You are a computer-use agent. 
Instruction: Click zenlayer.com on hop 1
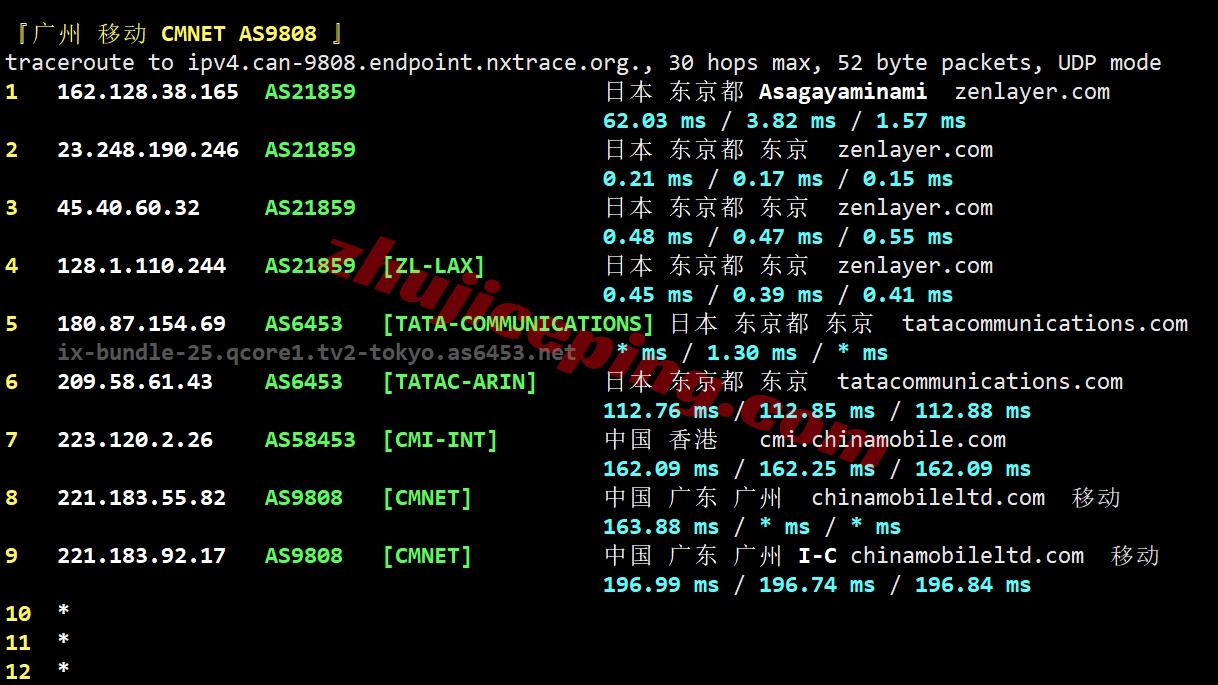click(1032, 92)
